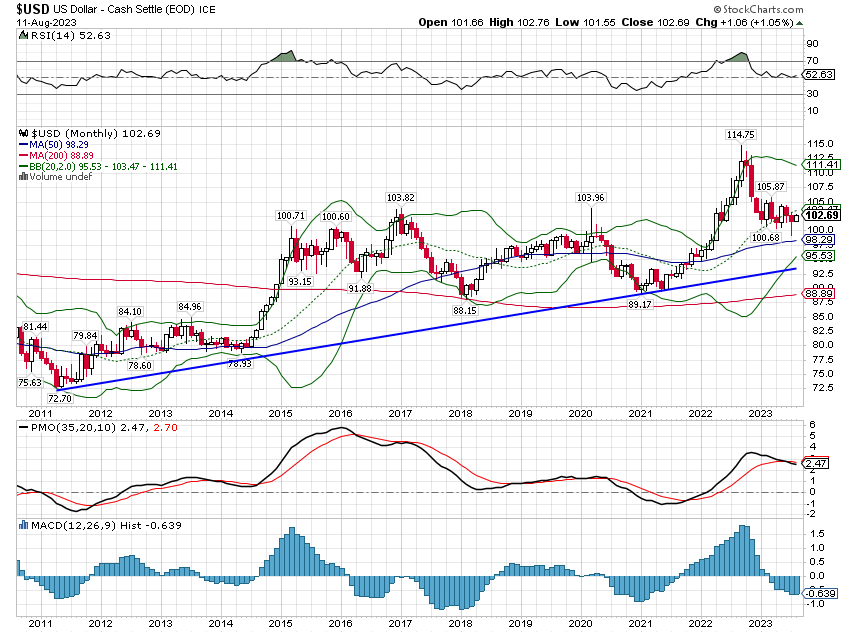Click the candlestick icon beside $USD (Monthly) legend
Image resolution: width=850 pixels, height=633 pixels.
click(x=26, y=133)
